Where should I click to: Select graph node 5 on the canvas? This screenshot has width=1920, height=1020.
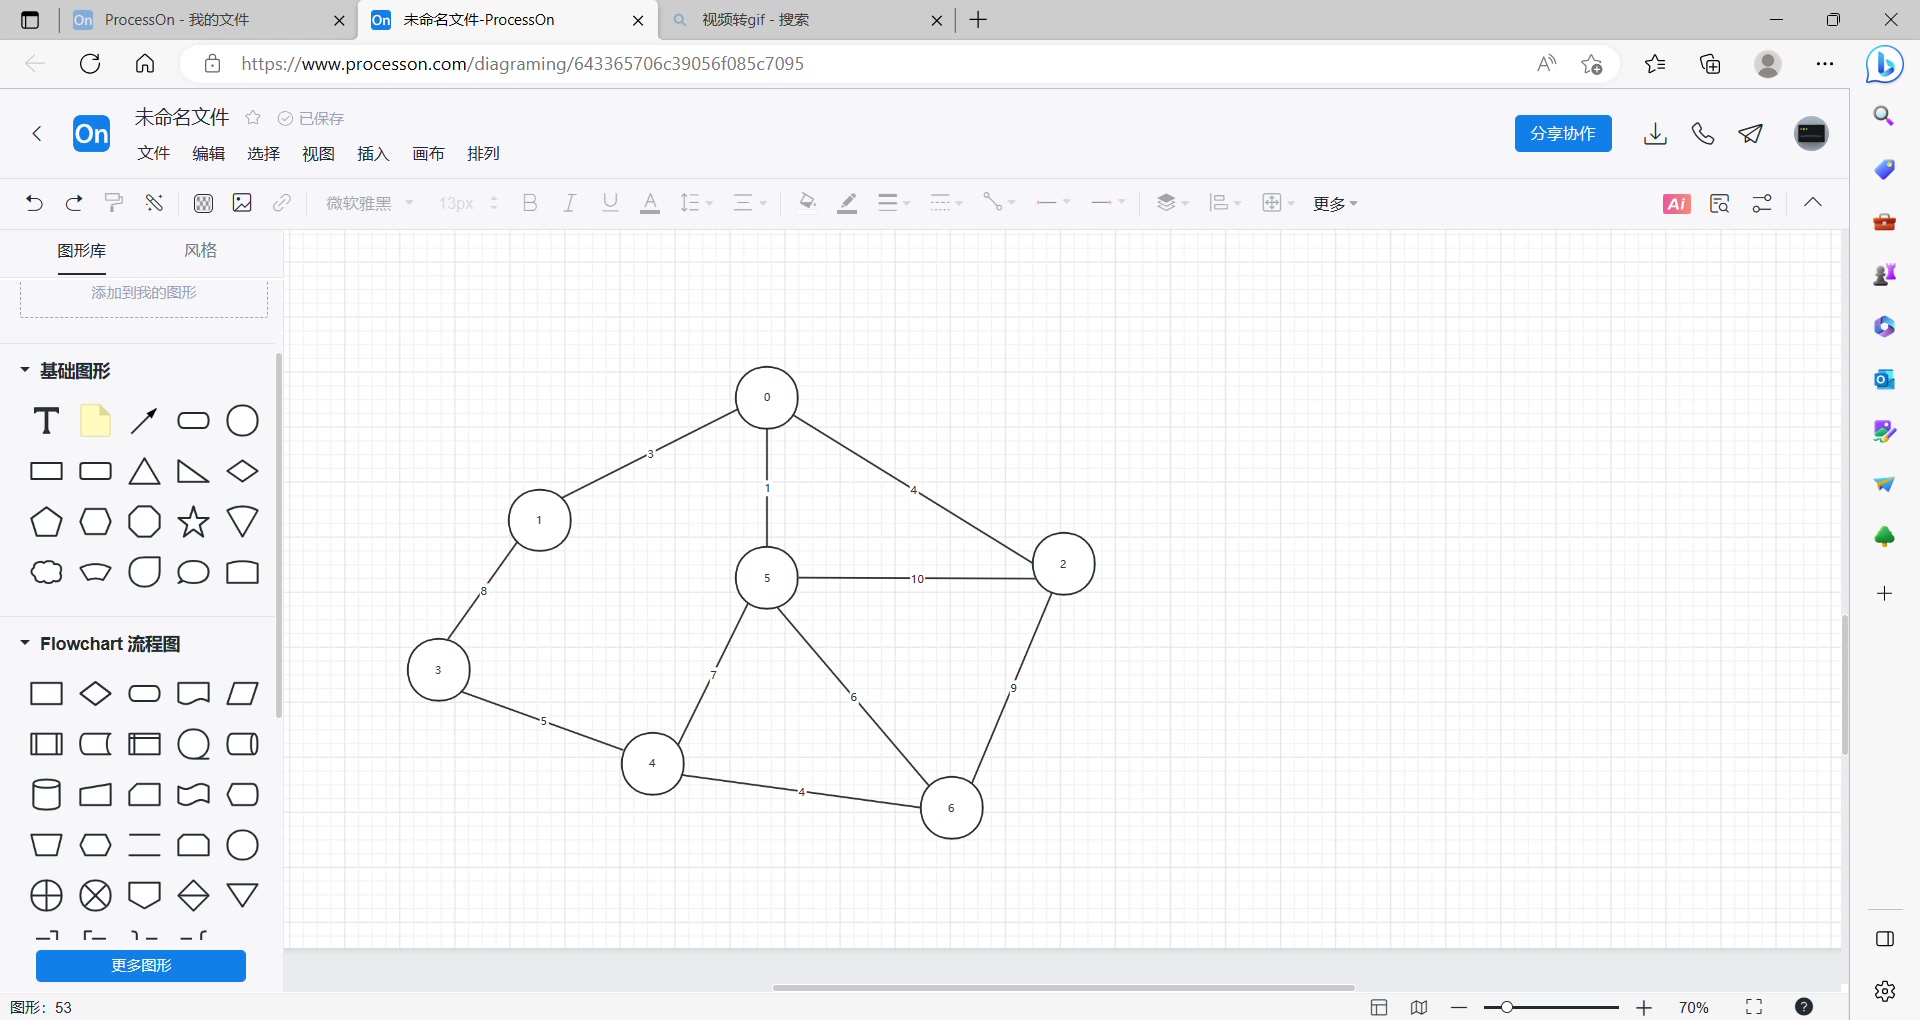click(767, 578)
